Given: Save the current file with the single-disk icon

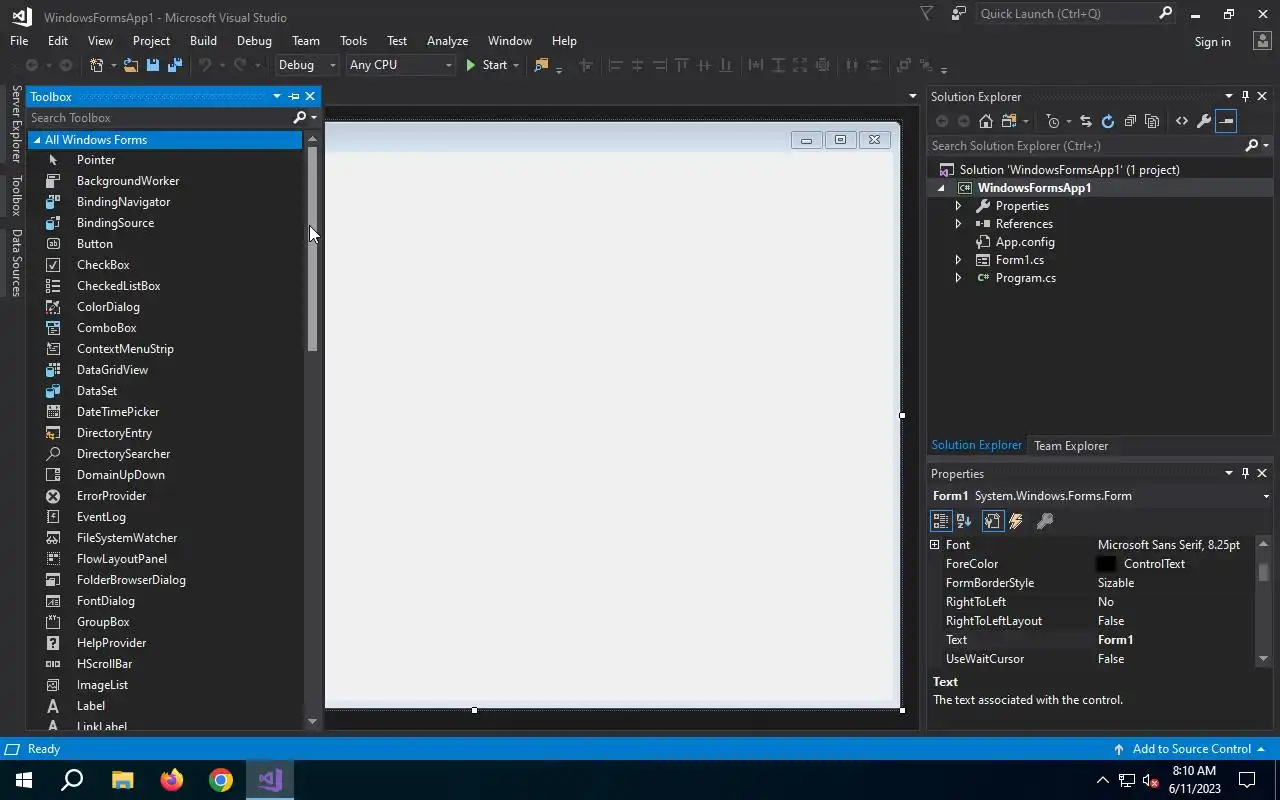Looking at the screenshot, I should pos(153,65).
